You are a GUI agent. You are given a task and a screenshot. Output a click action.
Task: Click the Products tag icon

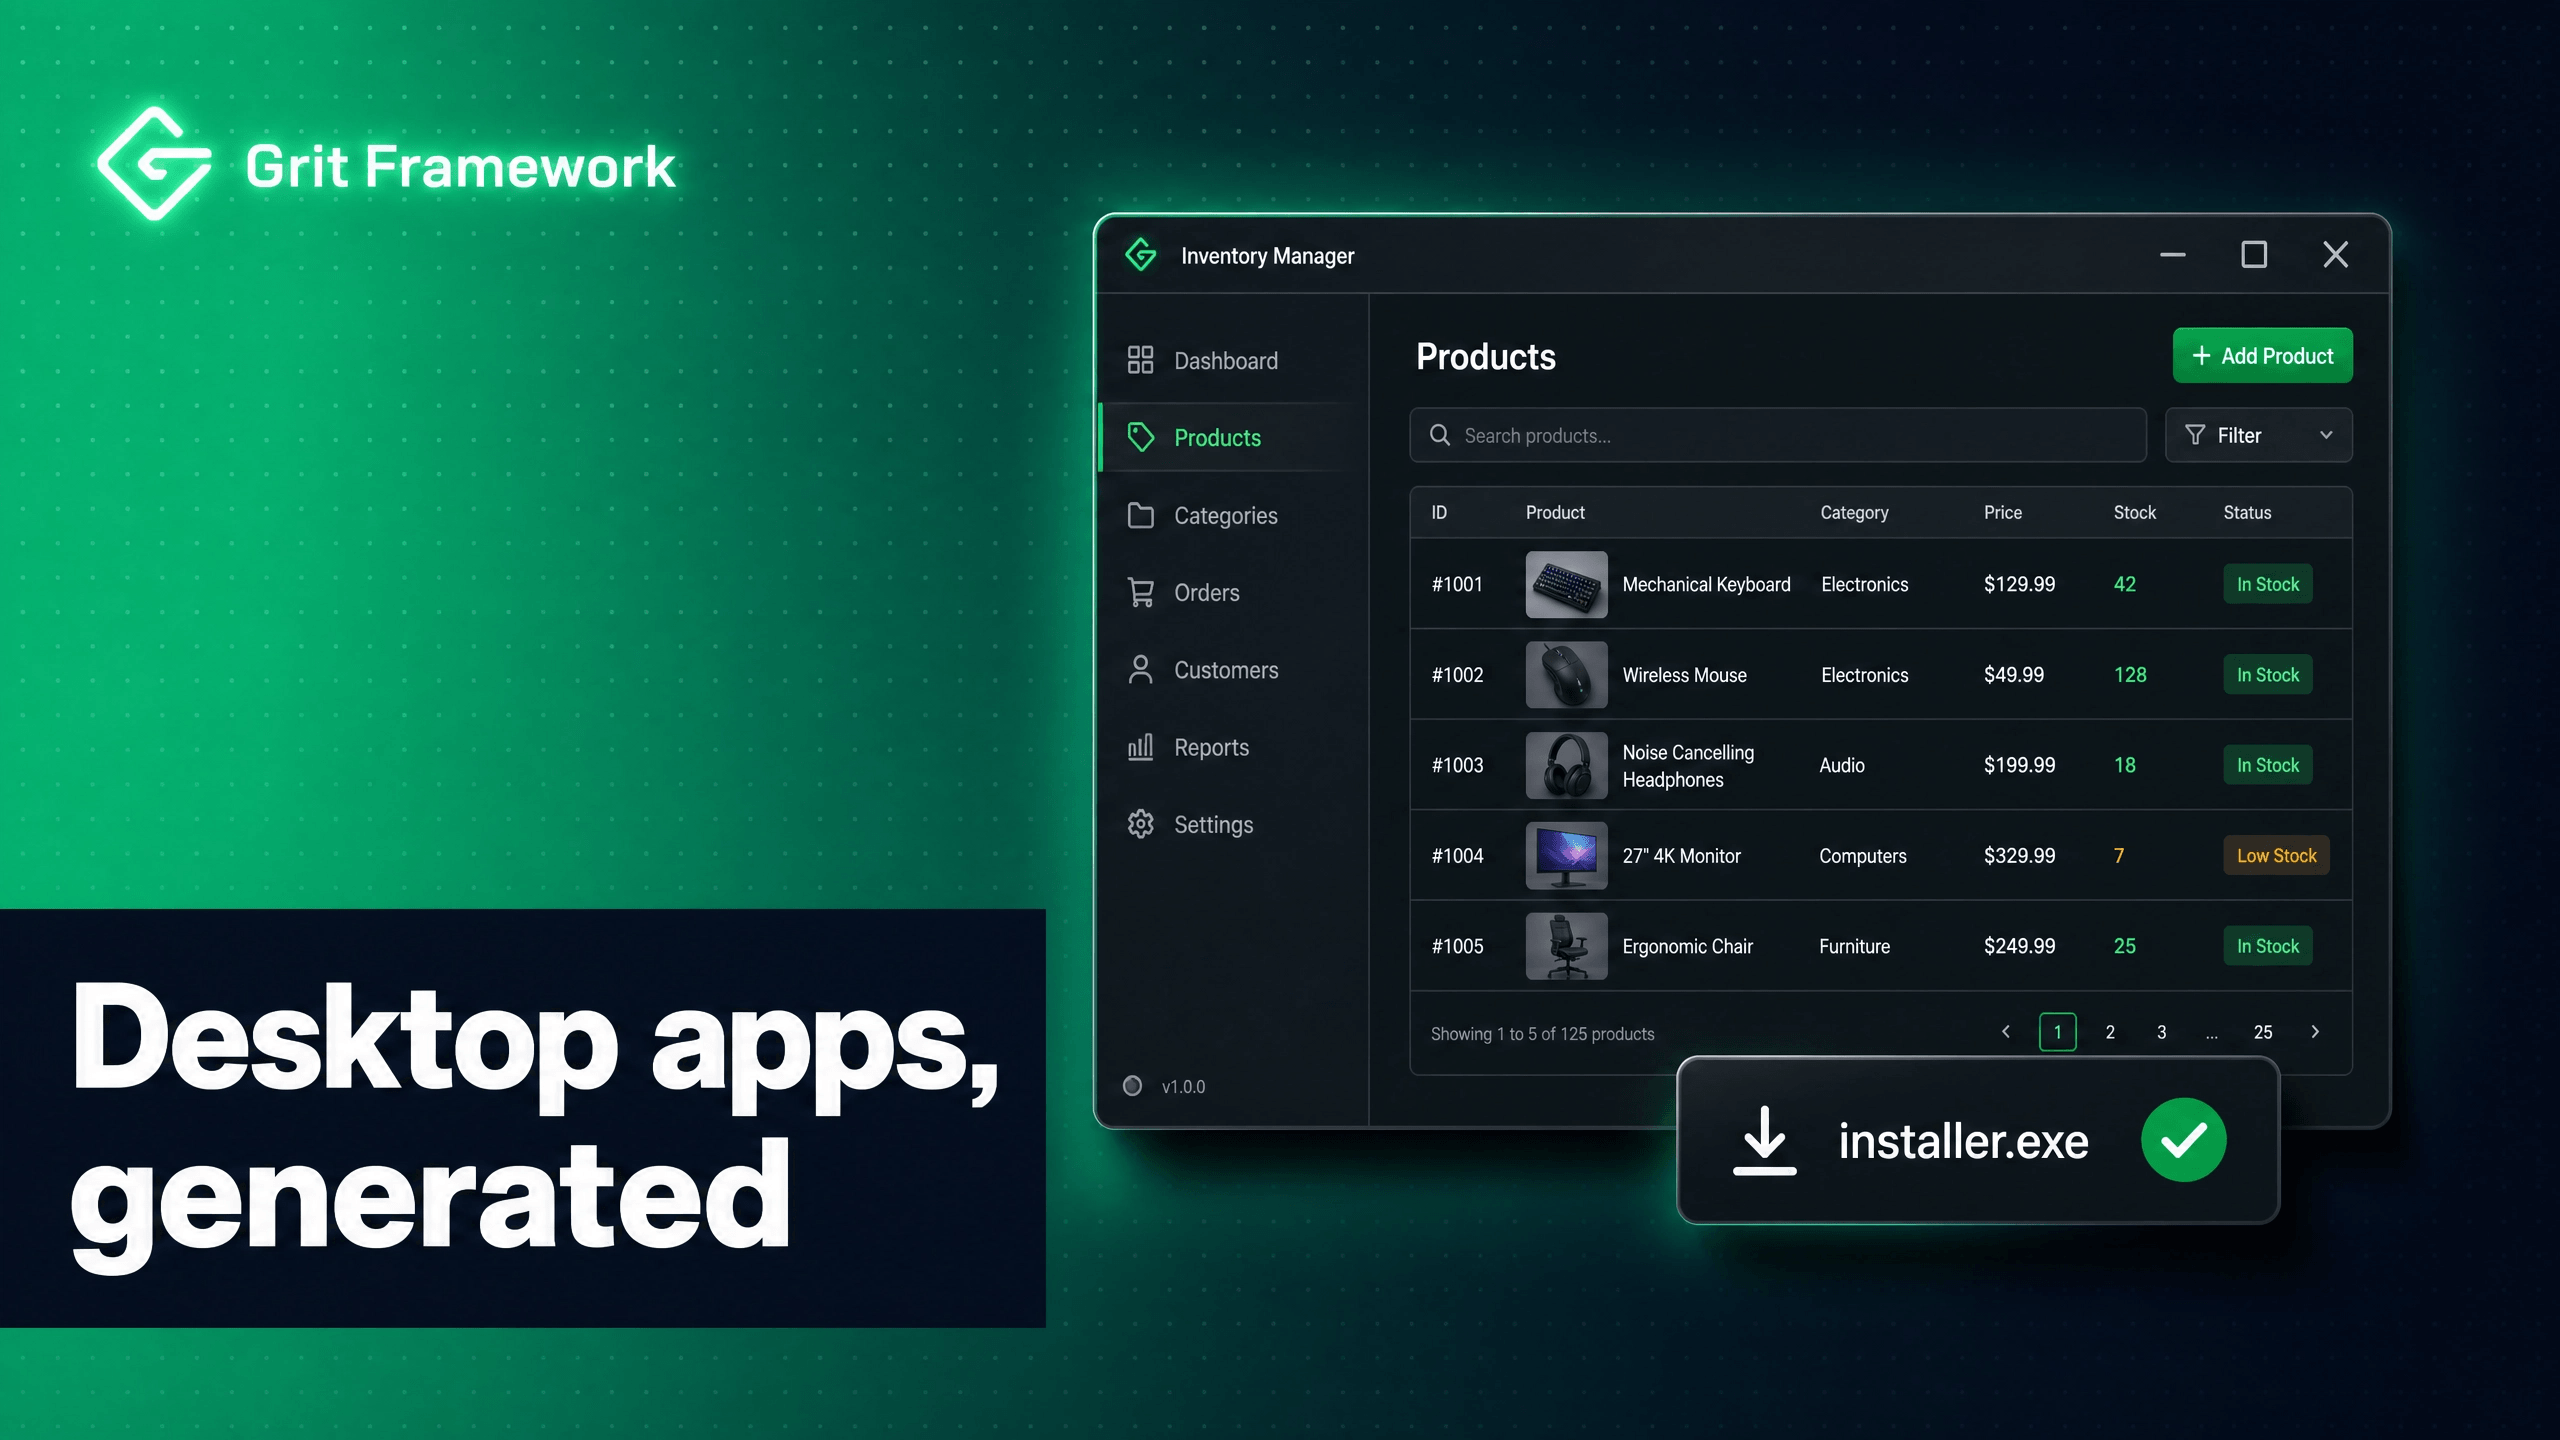click(x=1140, y=437)
